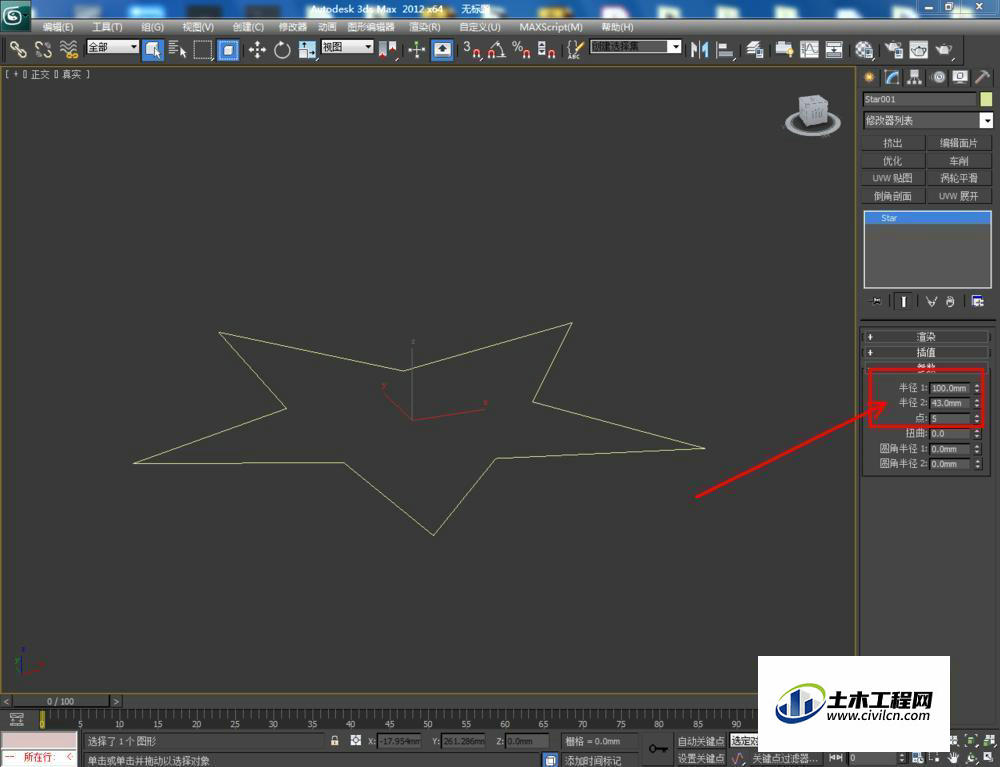The height and width of the screenshot is (767, 1000).
Task: Toggle the Selection Lock padlock icon
Action: (x=334, y=741)
